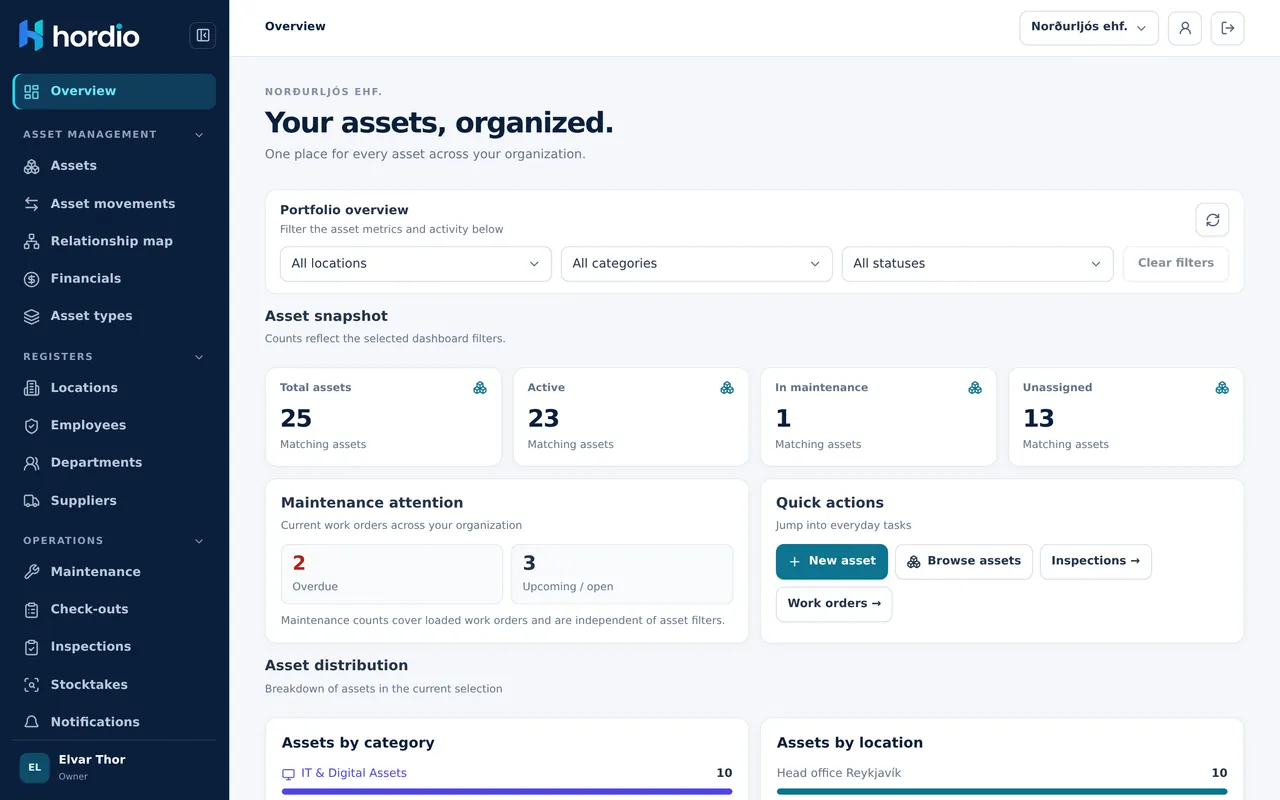
Task: Click the Elvar Thor user name
Action: (92, 760)
